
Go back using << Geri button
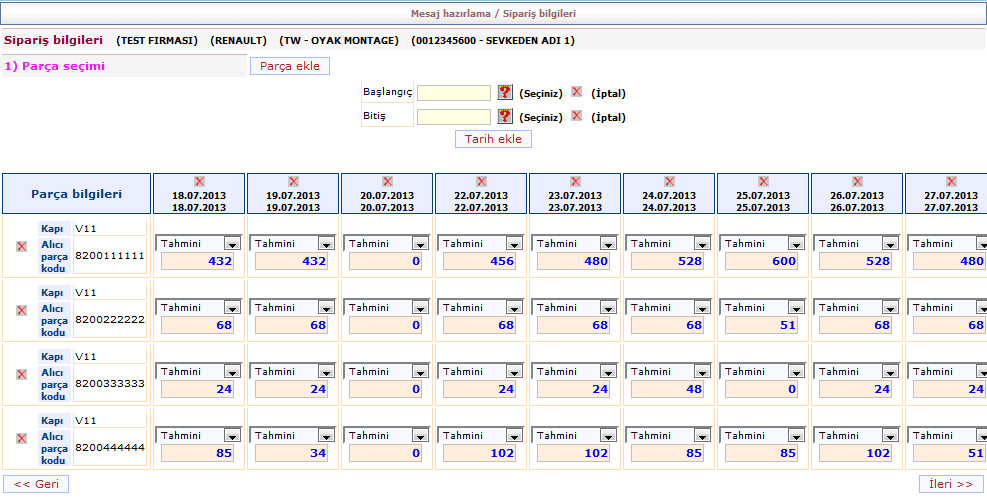(x=35, y=484)
